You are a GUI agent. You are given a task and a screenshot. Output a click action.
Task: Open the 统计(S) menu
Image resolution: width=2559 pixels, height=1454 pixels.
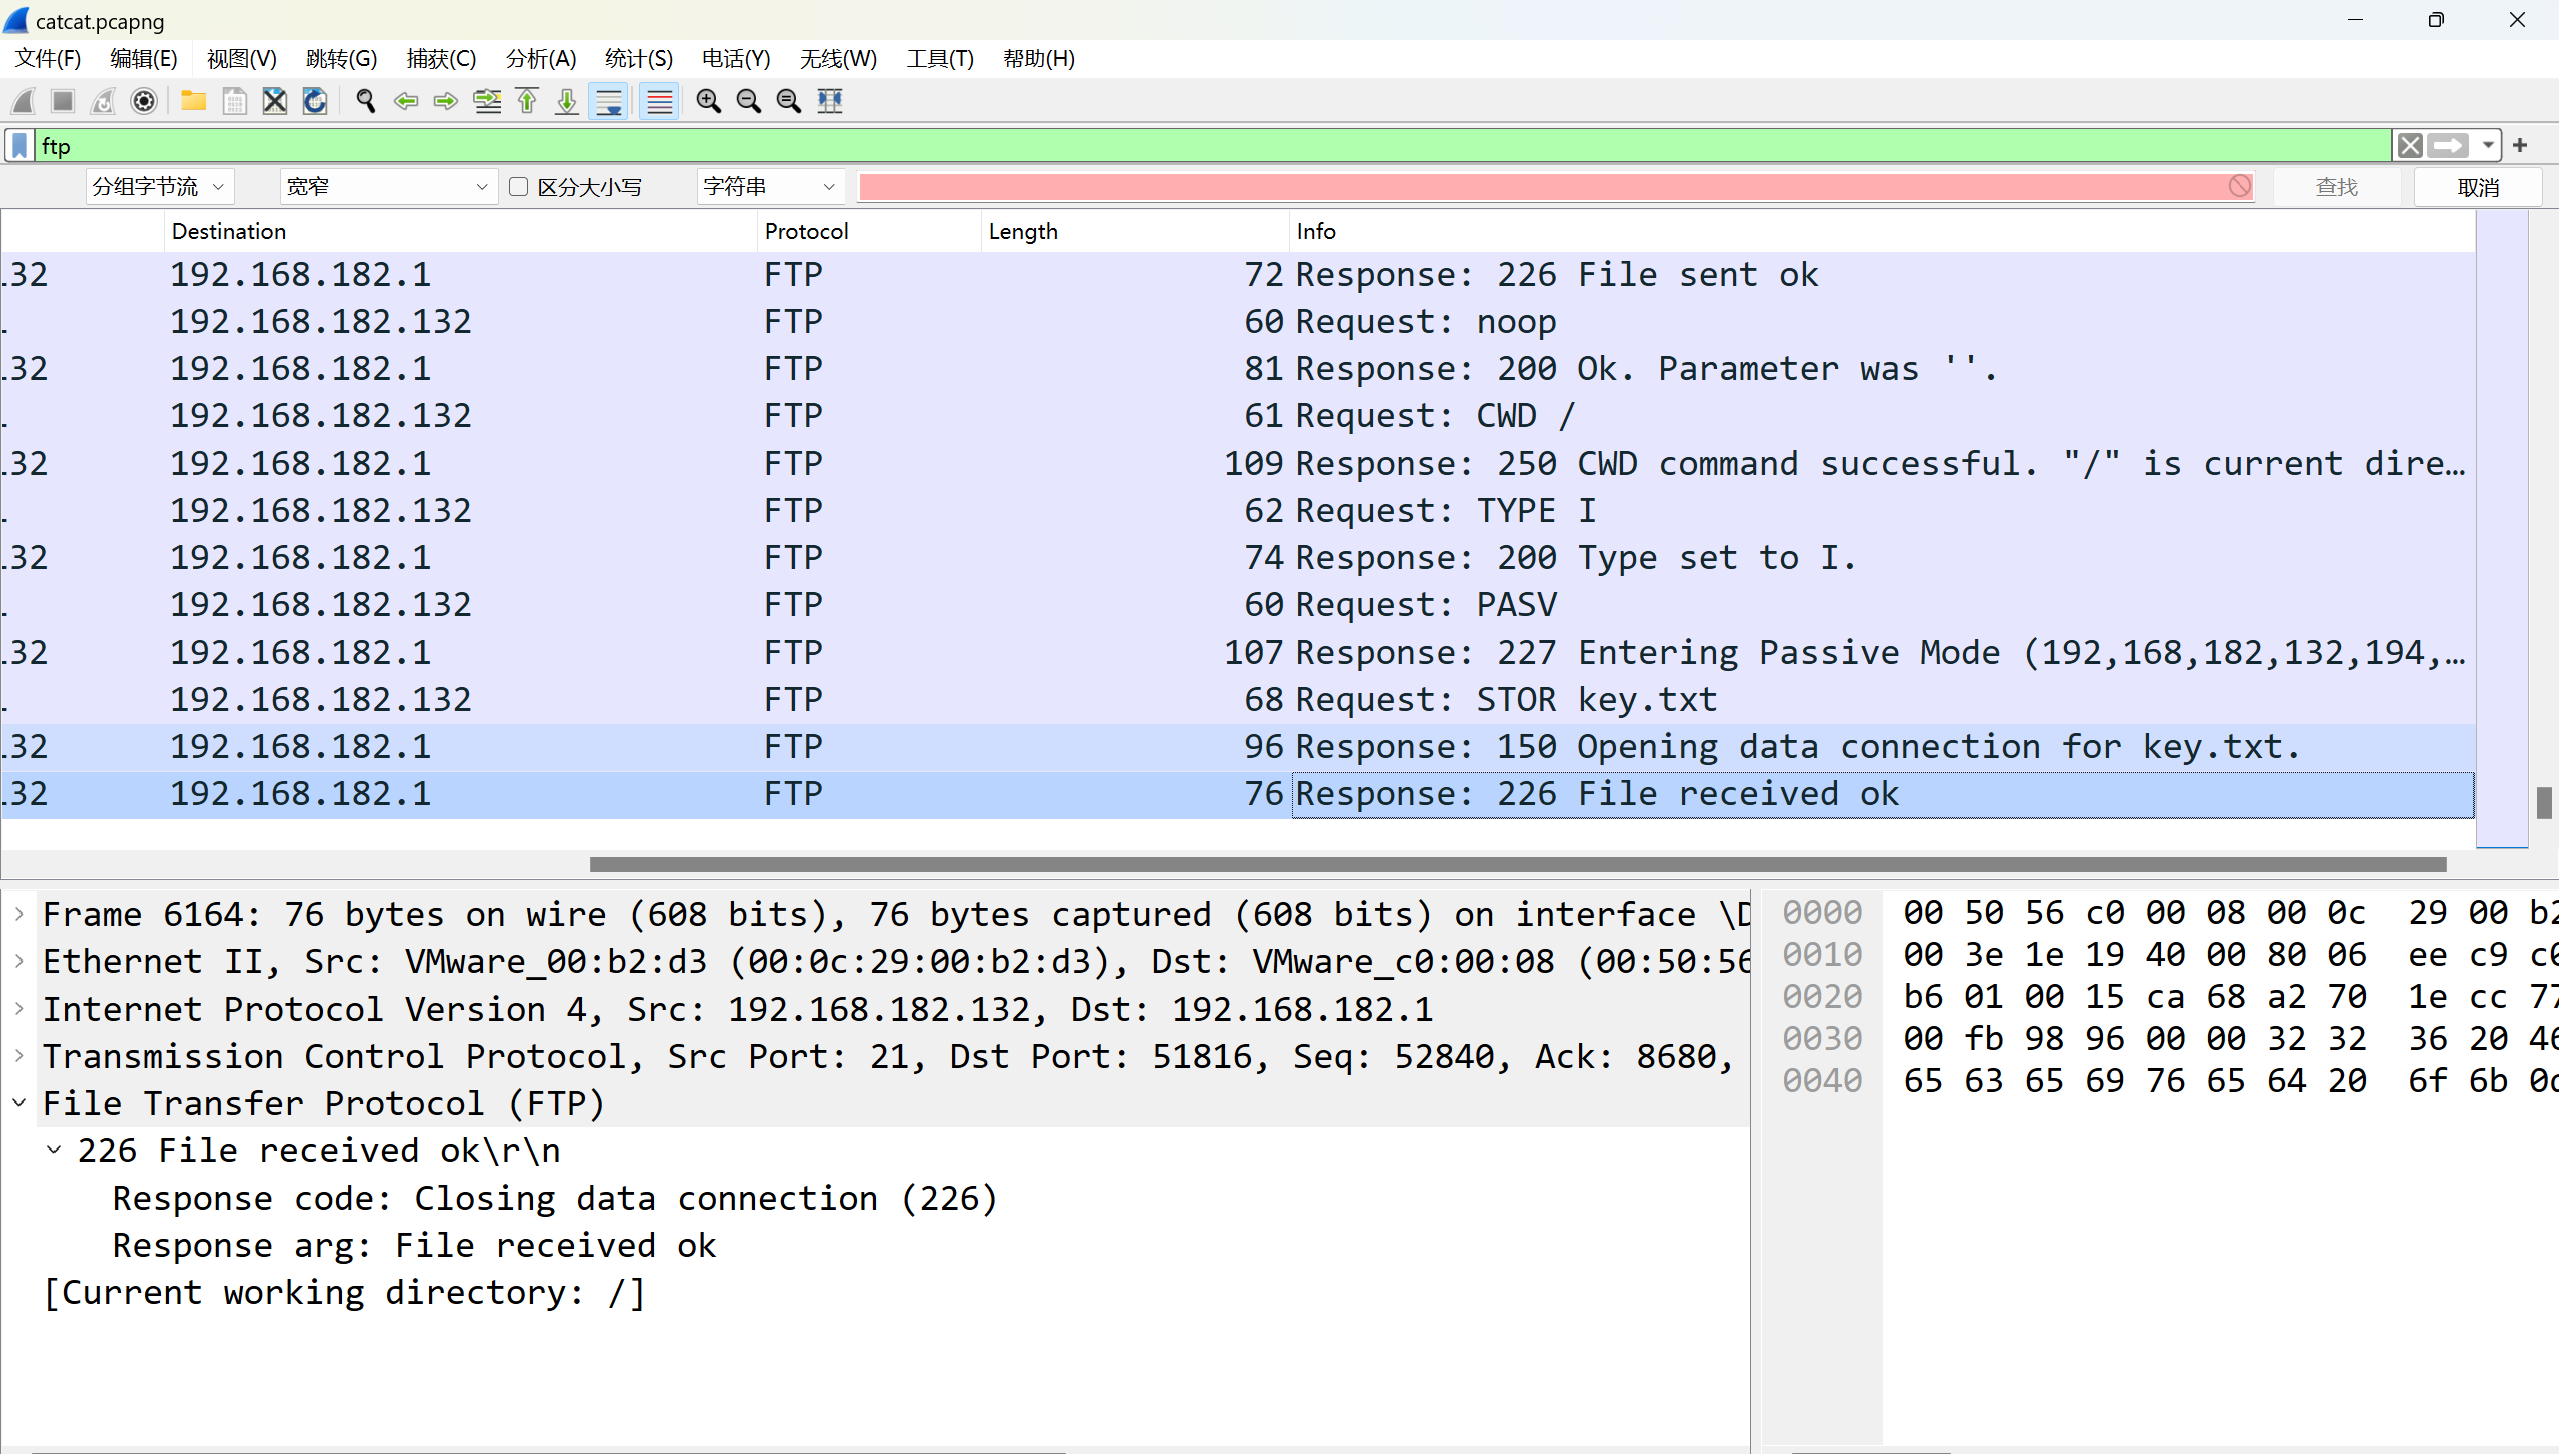[638, 59]
